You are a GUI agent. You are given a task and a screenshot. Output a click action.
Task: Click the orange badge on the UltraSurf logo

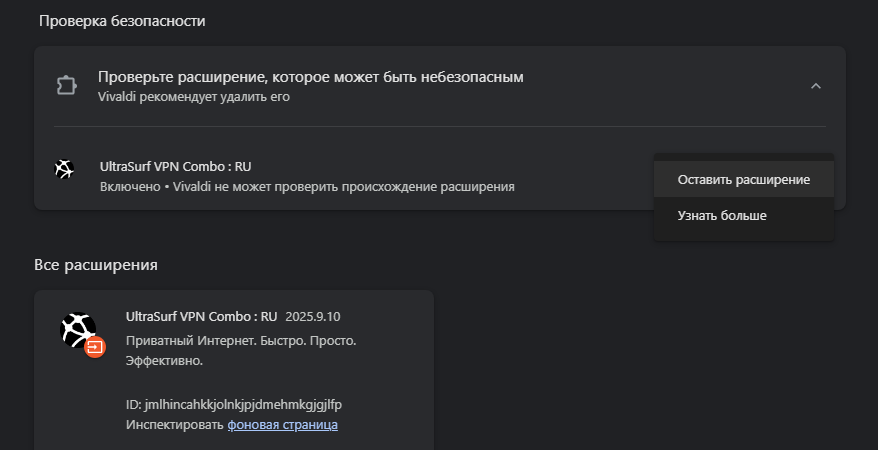pyautogui.click(x=95, y=347)
